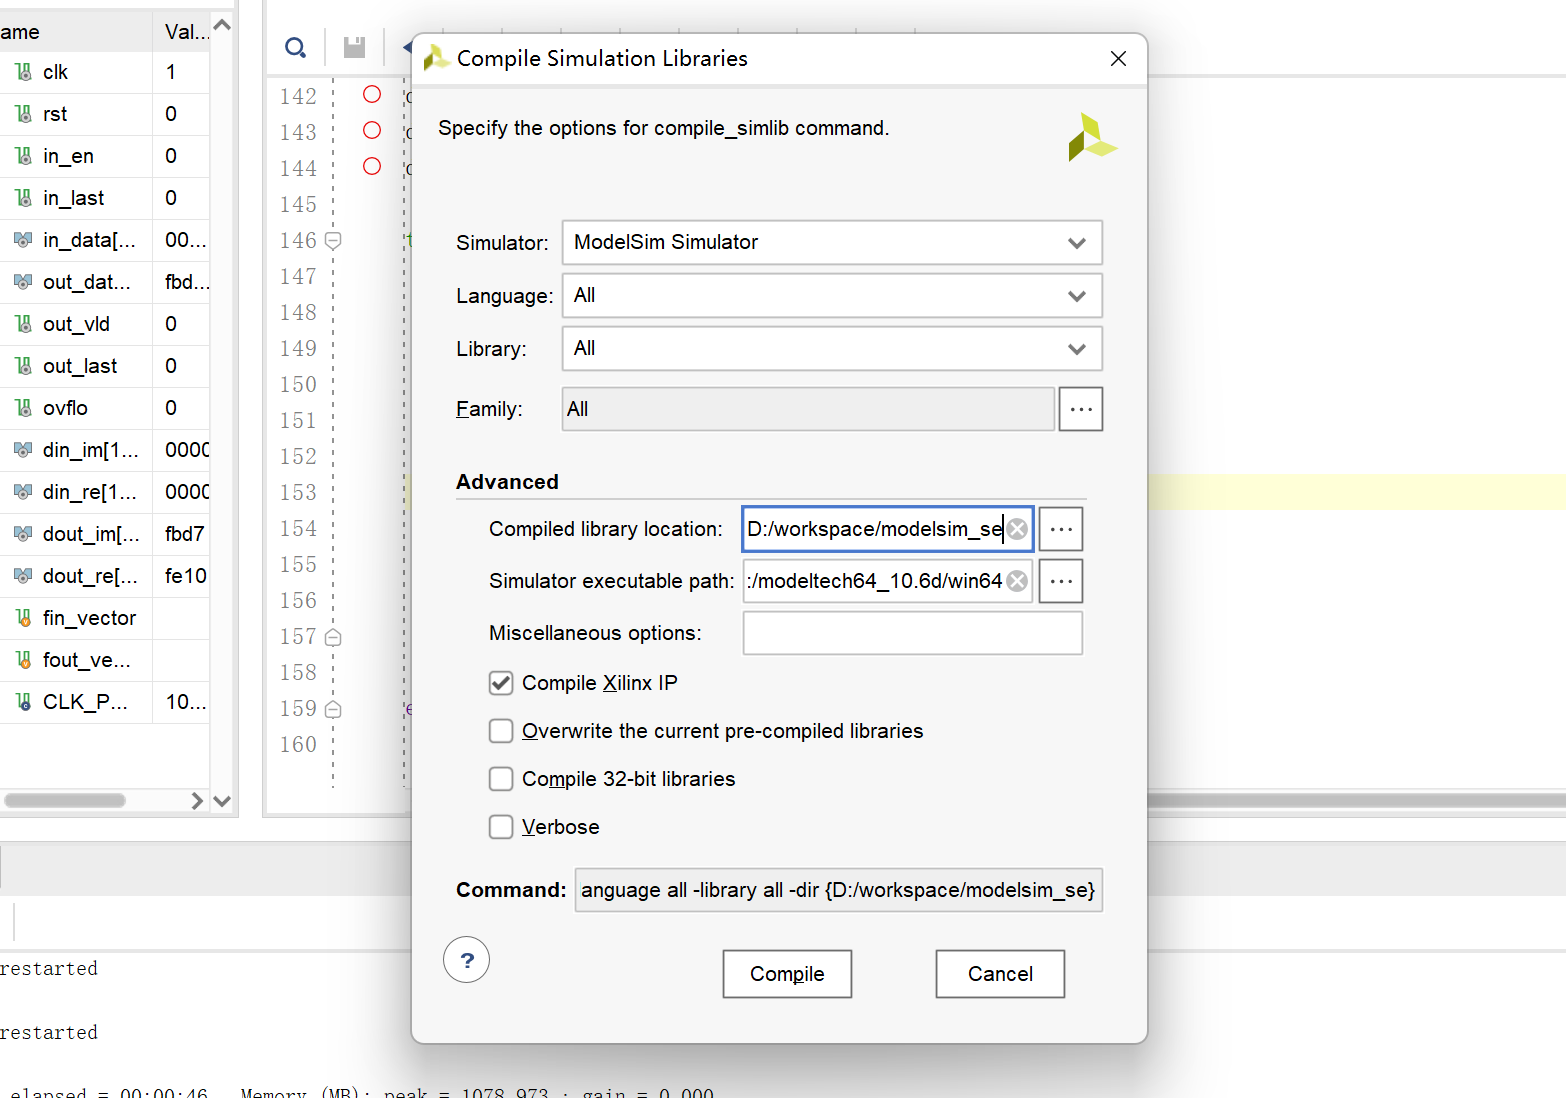Click the Cancel button
1566x1098 pixels.
pyautogui.click(x=1000, y=974)
